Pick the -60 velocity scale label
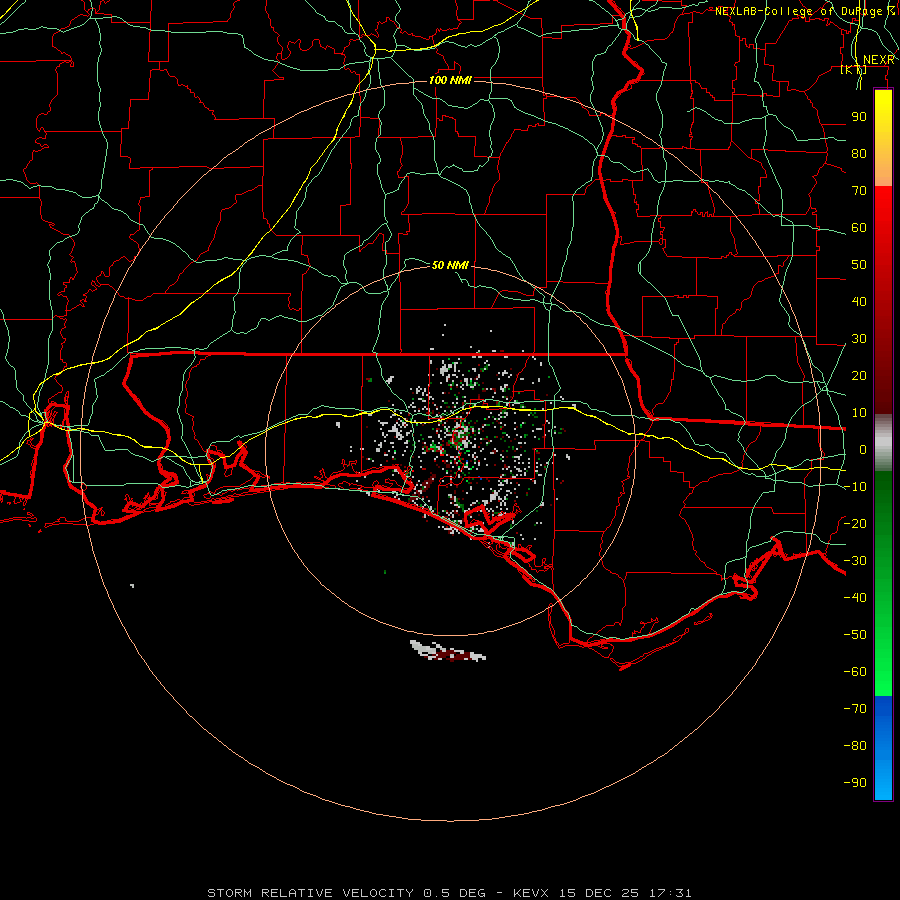The height and width of the screenshot is (900, 900). coord(855,672)
